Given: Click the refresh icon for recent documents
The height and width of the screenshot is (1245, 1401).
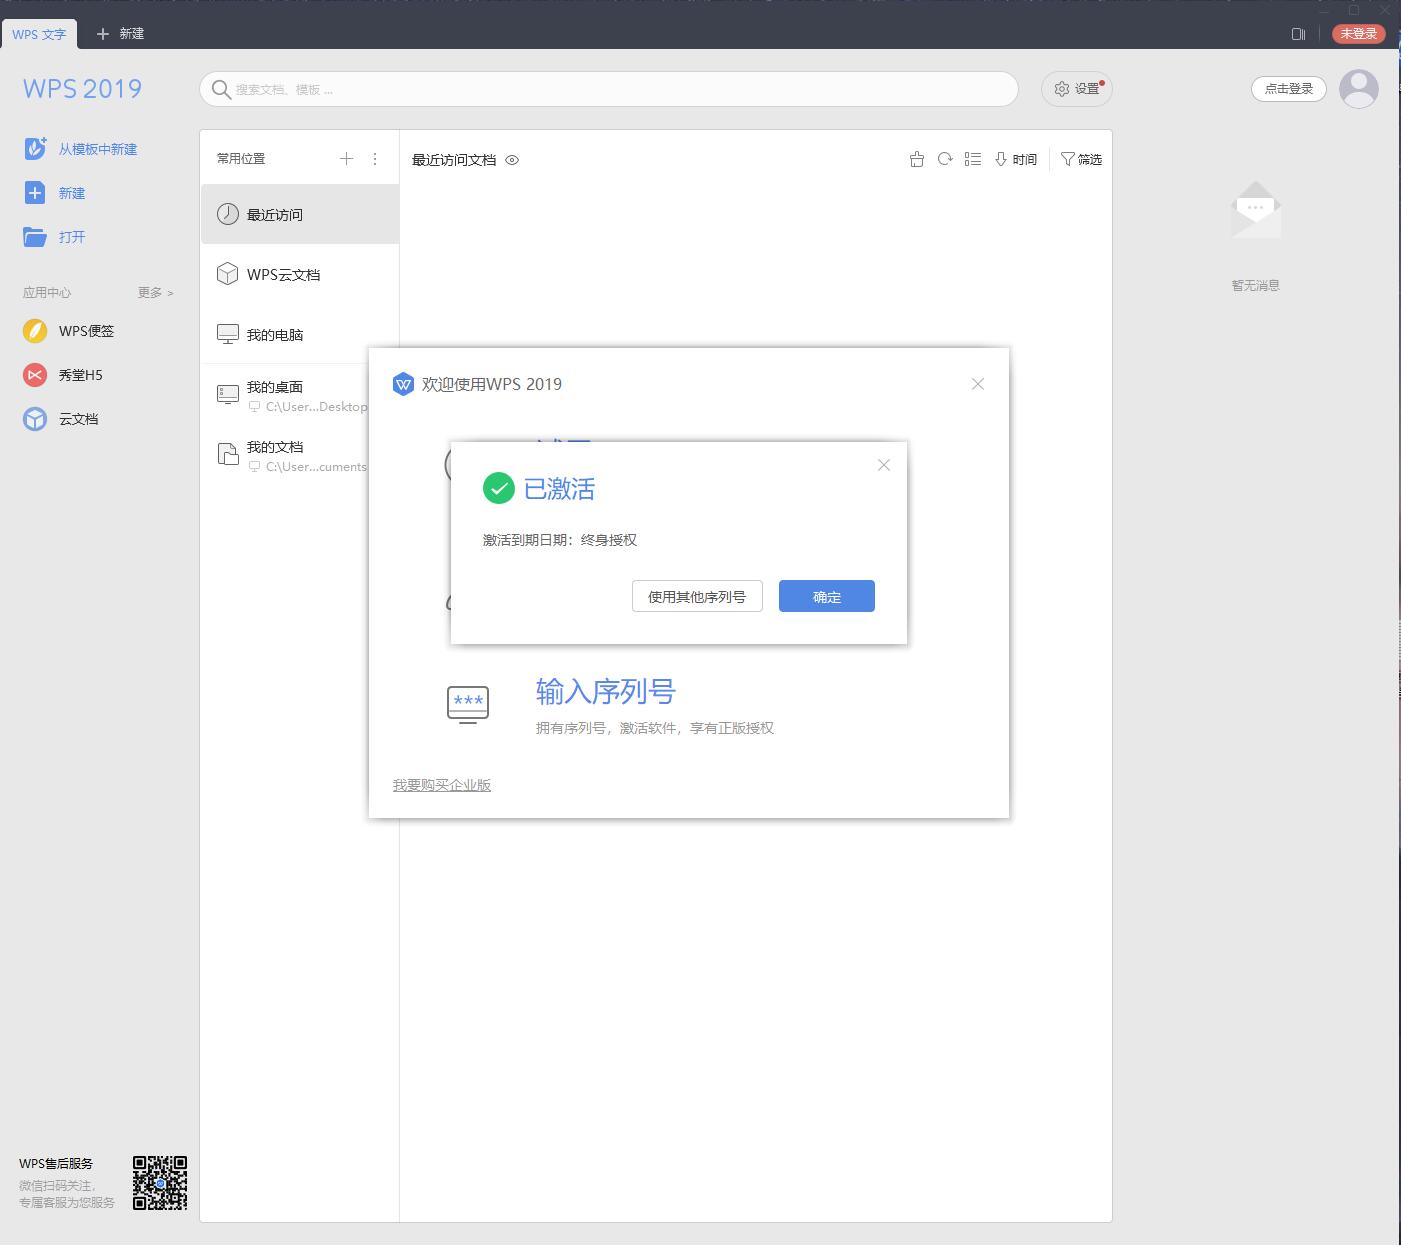Looking at the screenshot, I should tap(944, 159).
